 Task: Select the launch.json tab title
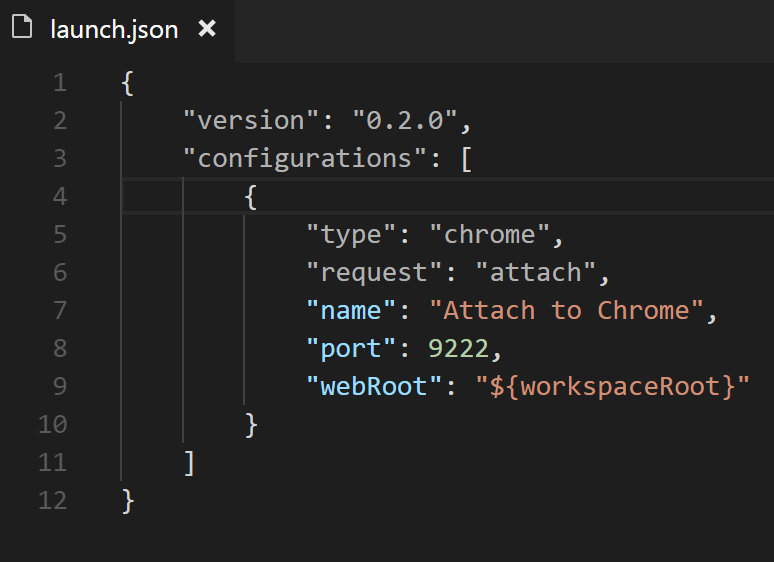[114, 29]
